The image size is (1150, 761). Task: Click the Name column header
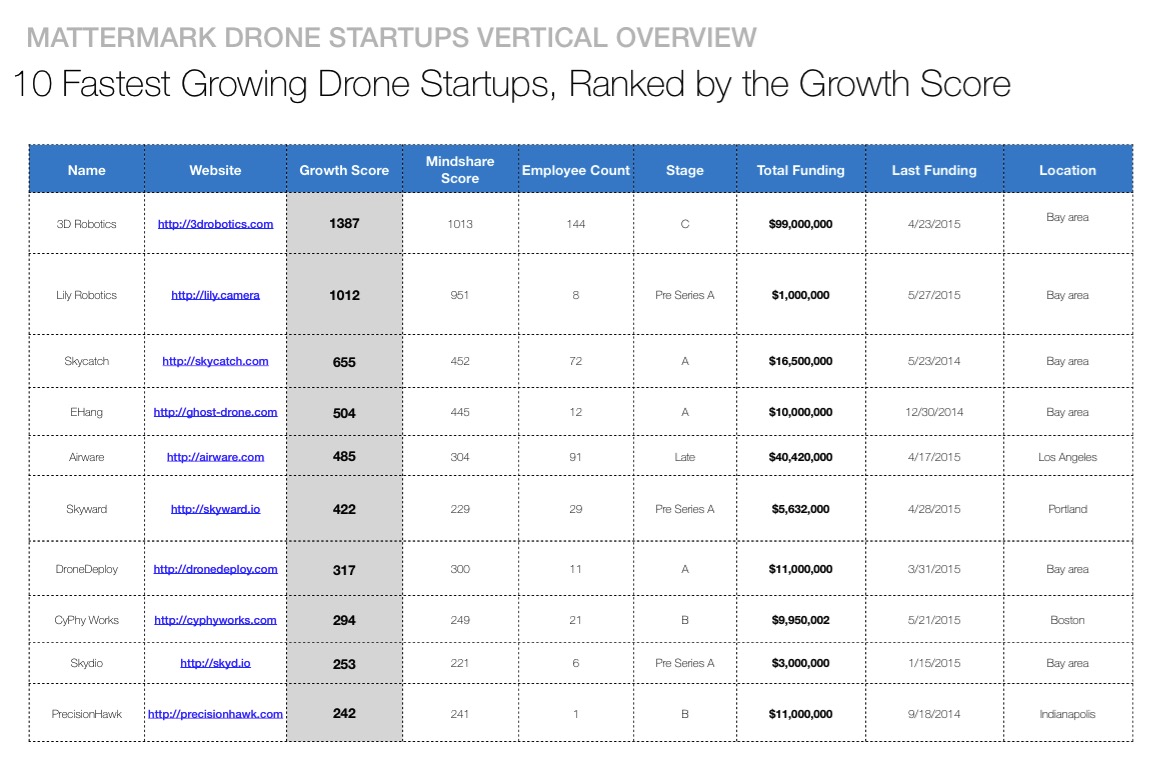[x=87, y=169]
